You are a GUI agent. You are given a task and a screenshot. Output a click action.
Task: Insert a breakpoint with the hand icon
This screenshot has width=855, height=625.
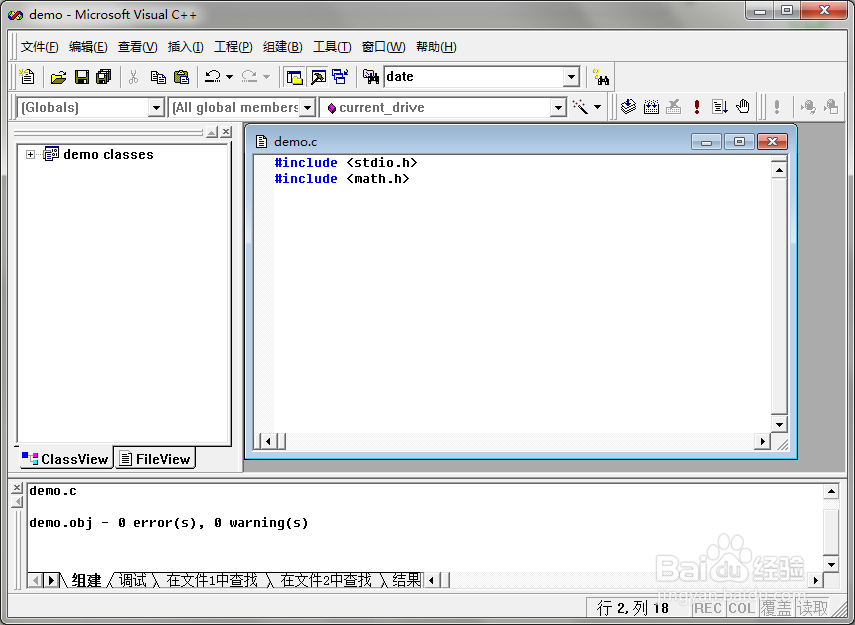coord(743,107)
